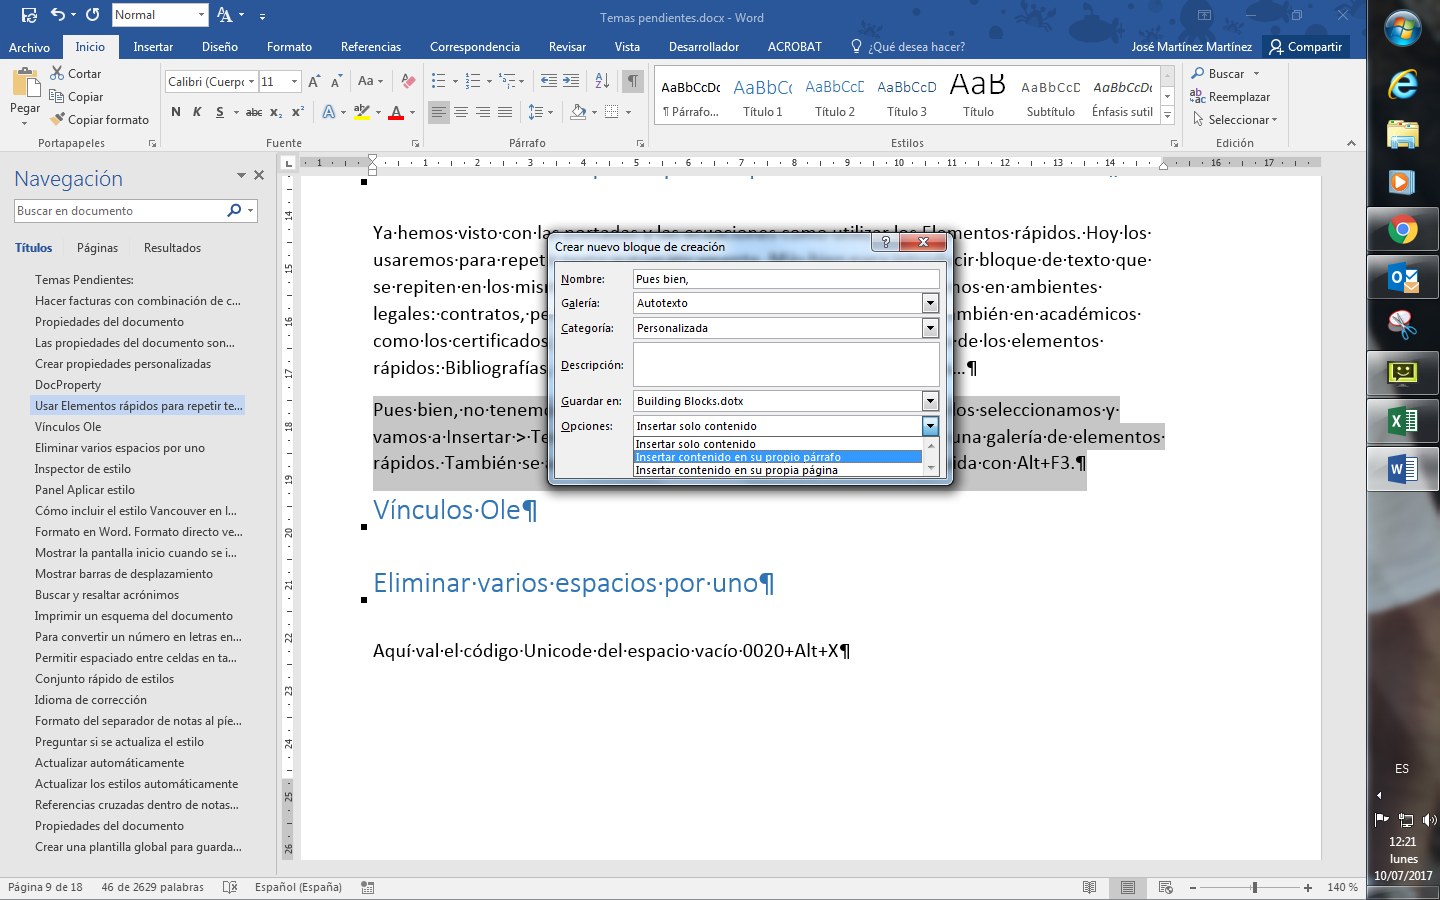Apply paragraph shading
This screenshot has height=900, width=1440.
pyautogui.click(x=578, y=112)
